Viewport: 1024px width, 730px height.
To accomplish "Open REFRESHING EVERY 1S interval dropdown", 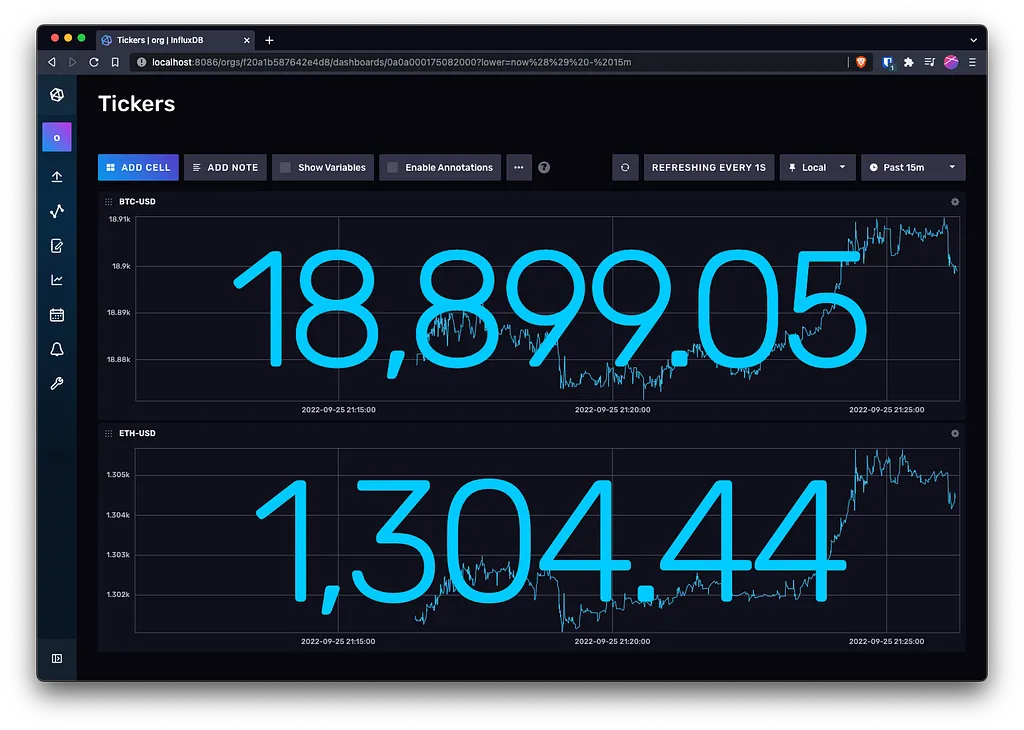I will pyautogui.click(x=709, y=168).
